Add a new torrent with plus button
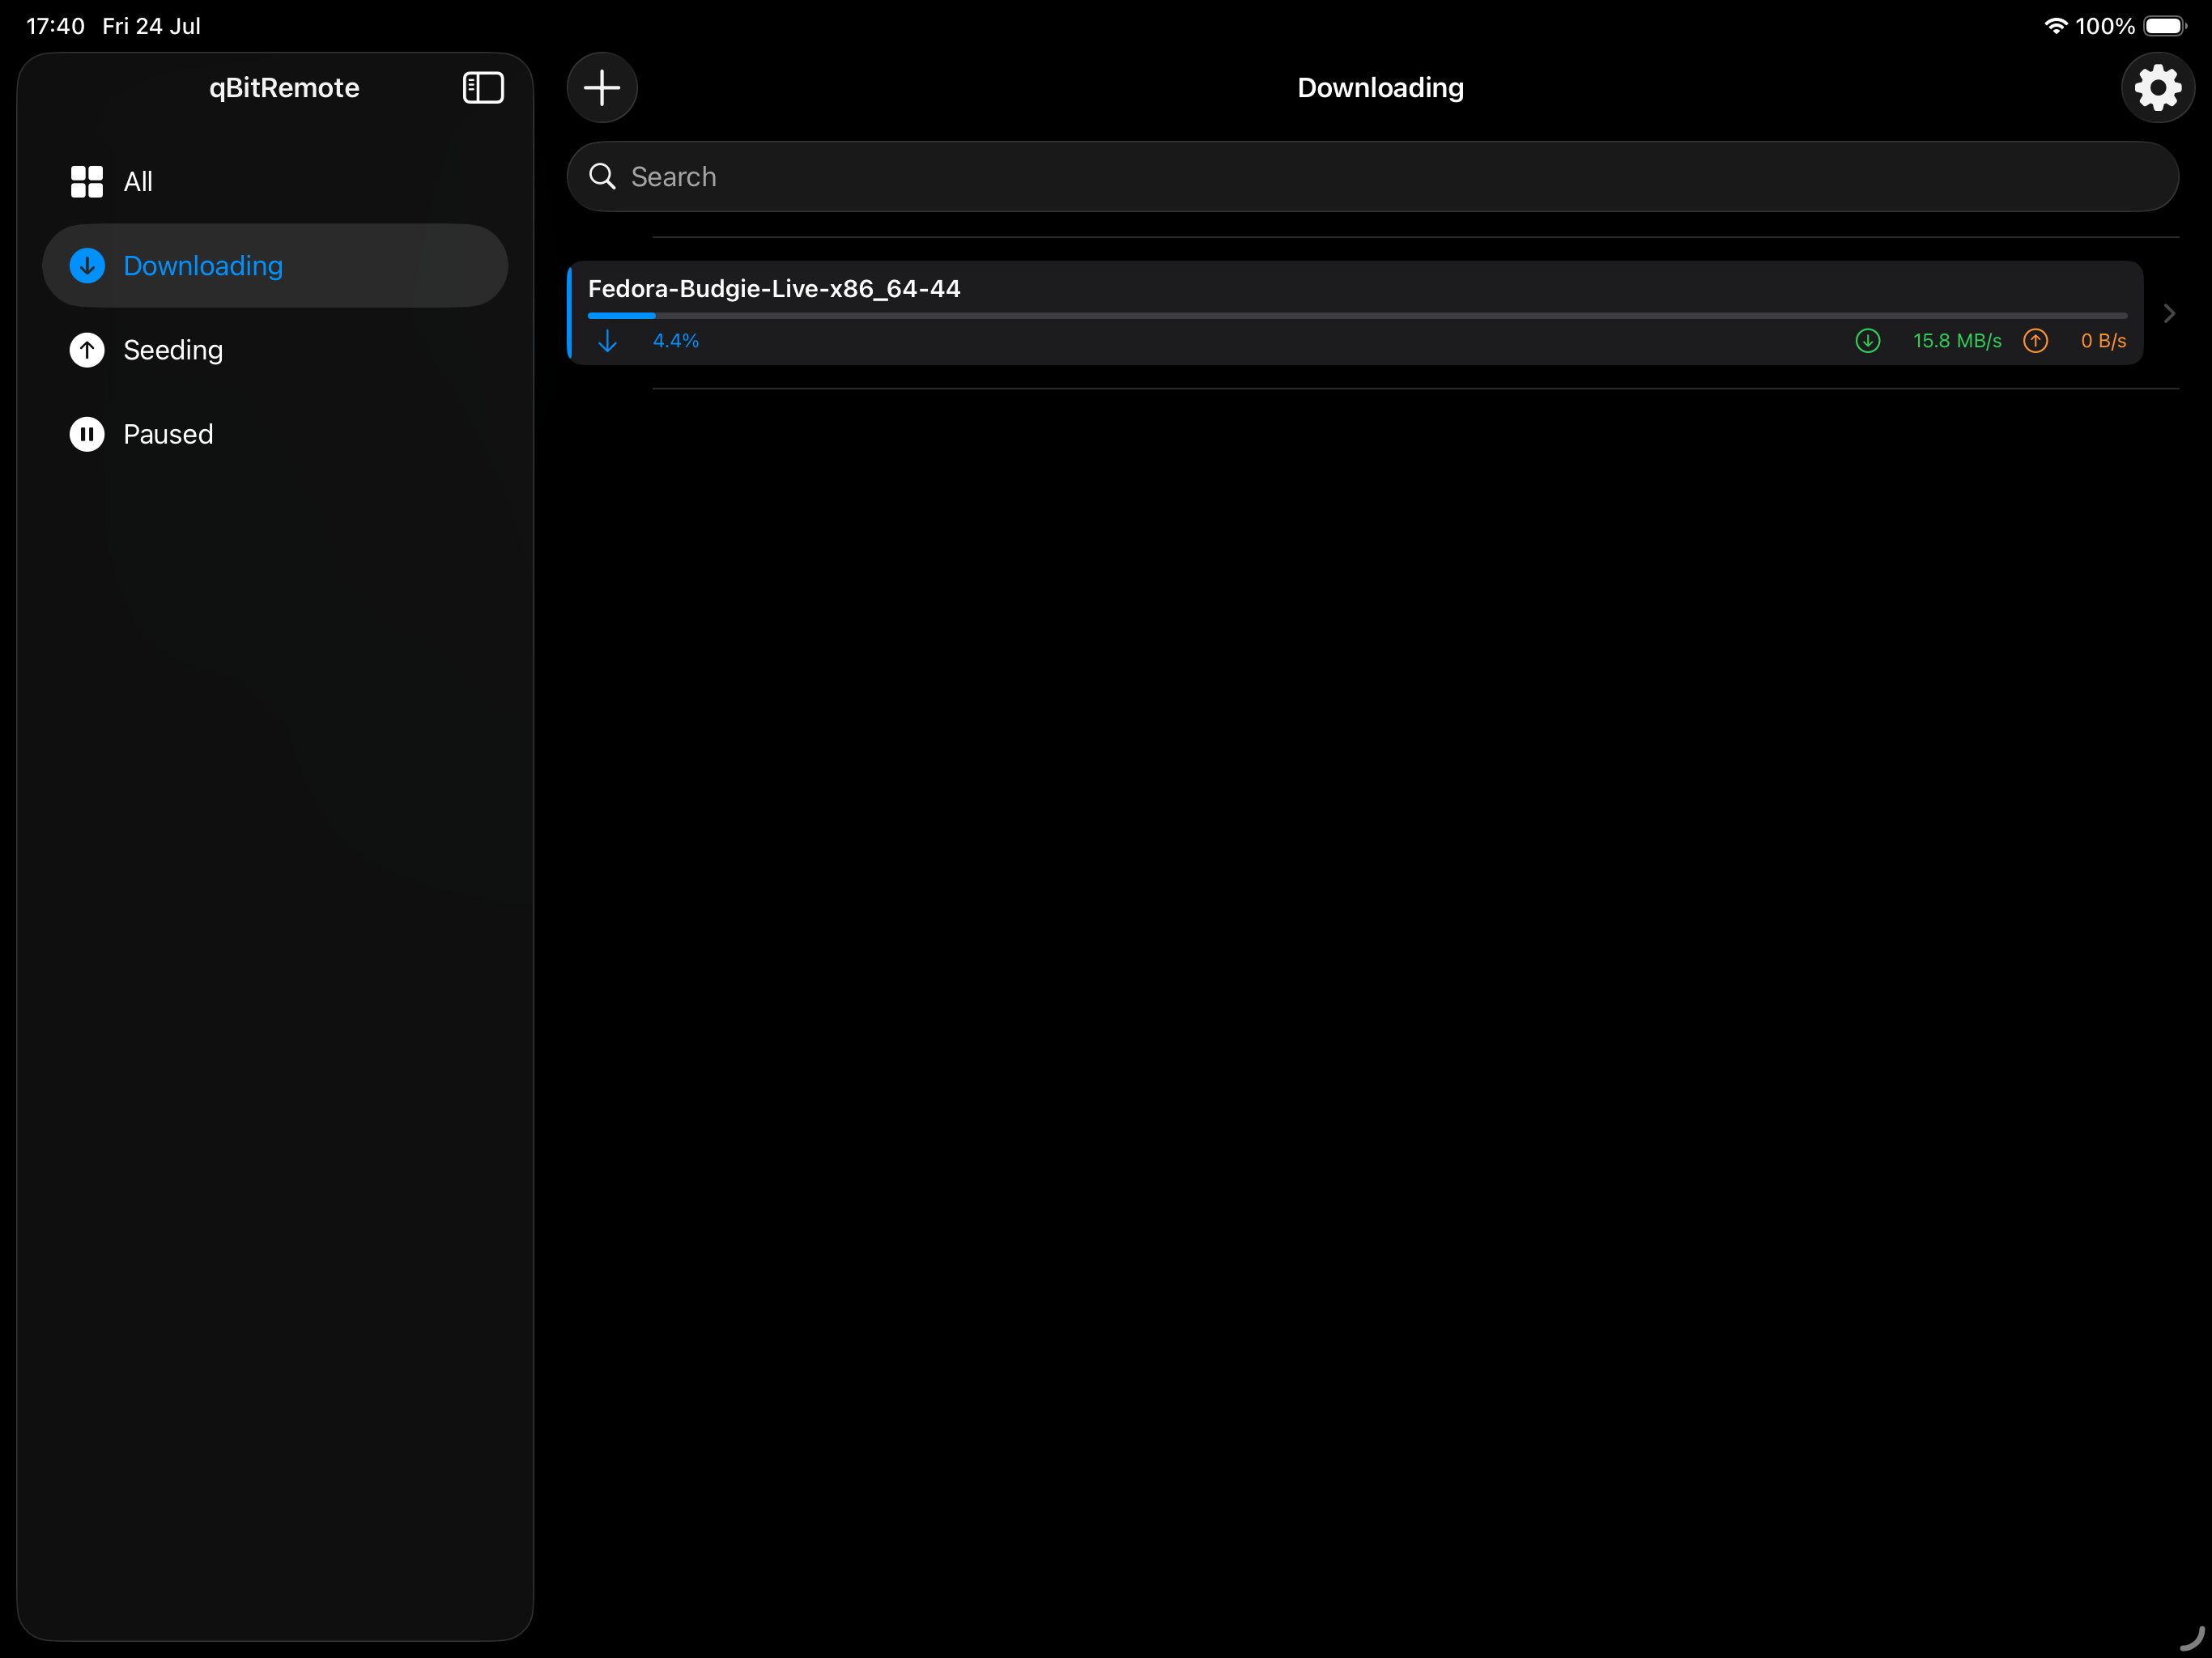 (x=602, y=88)
